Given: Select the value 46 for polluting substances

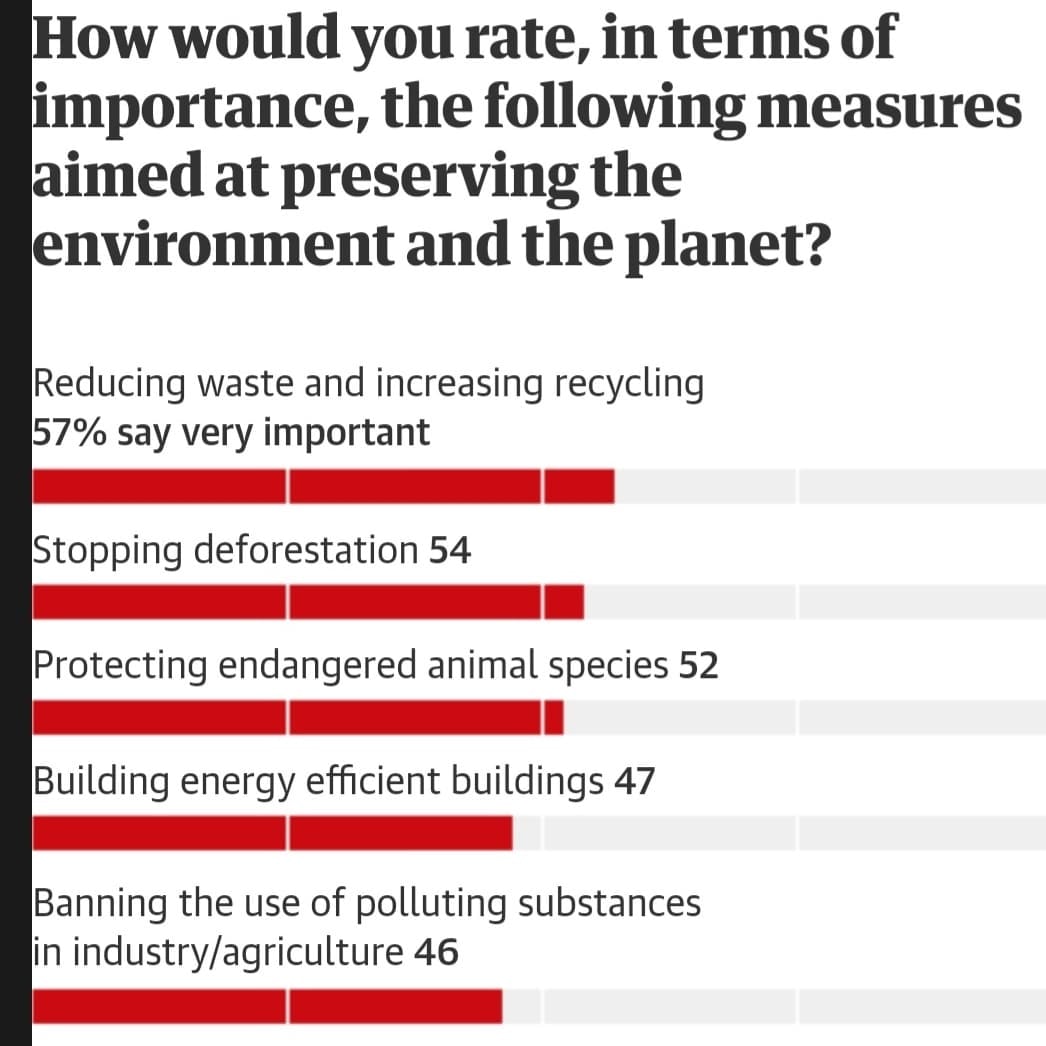Looking at the screenshot, I should coord(436,953).
